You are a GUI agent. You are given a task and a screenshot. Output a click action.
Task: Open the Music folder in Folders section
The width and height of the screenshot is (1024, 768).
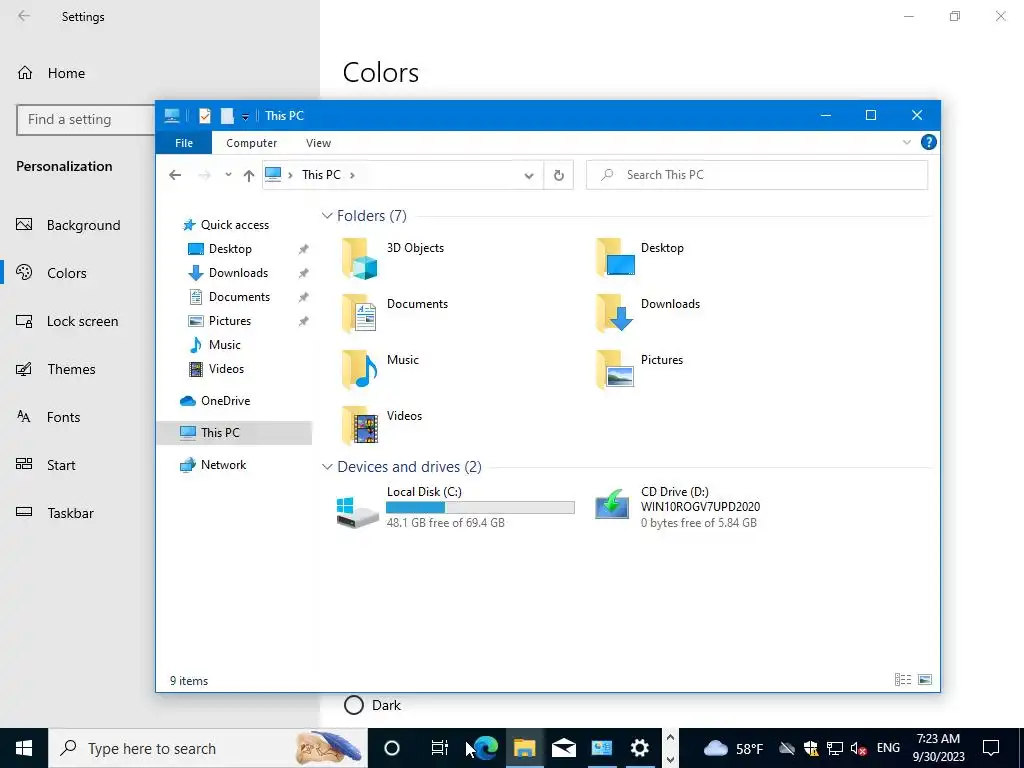tap(380, 370)
